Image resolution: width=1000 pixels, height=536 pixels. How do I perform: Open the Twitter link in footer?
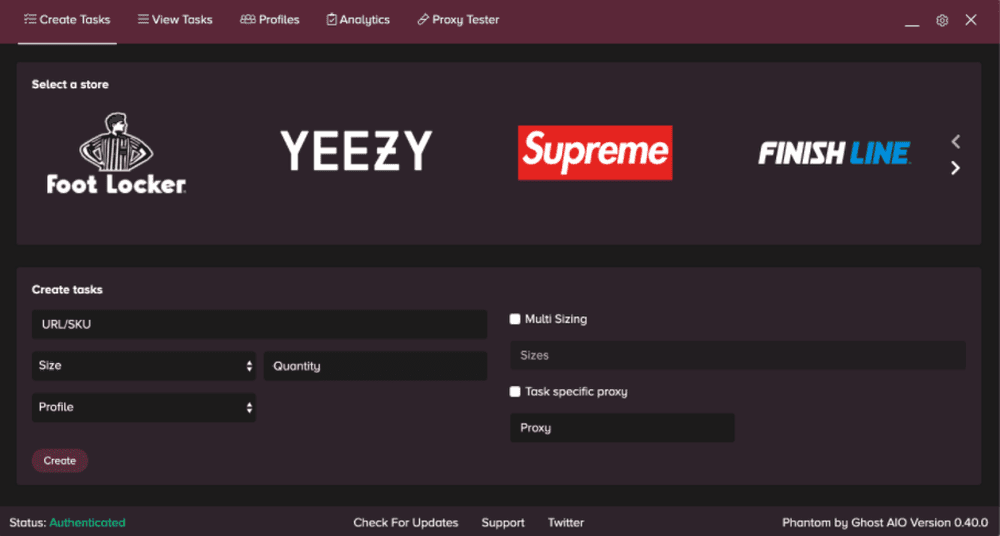(x=566, y=523)
